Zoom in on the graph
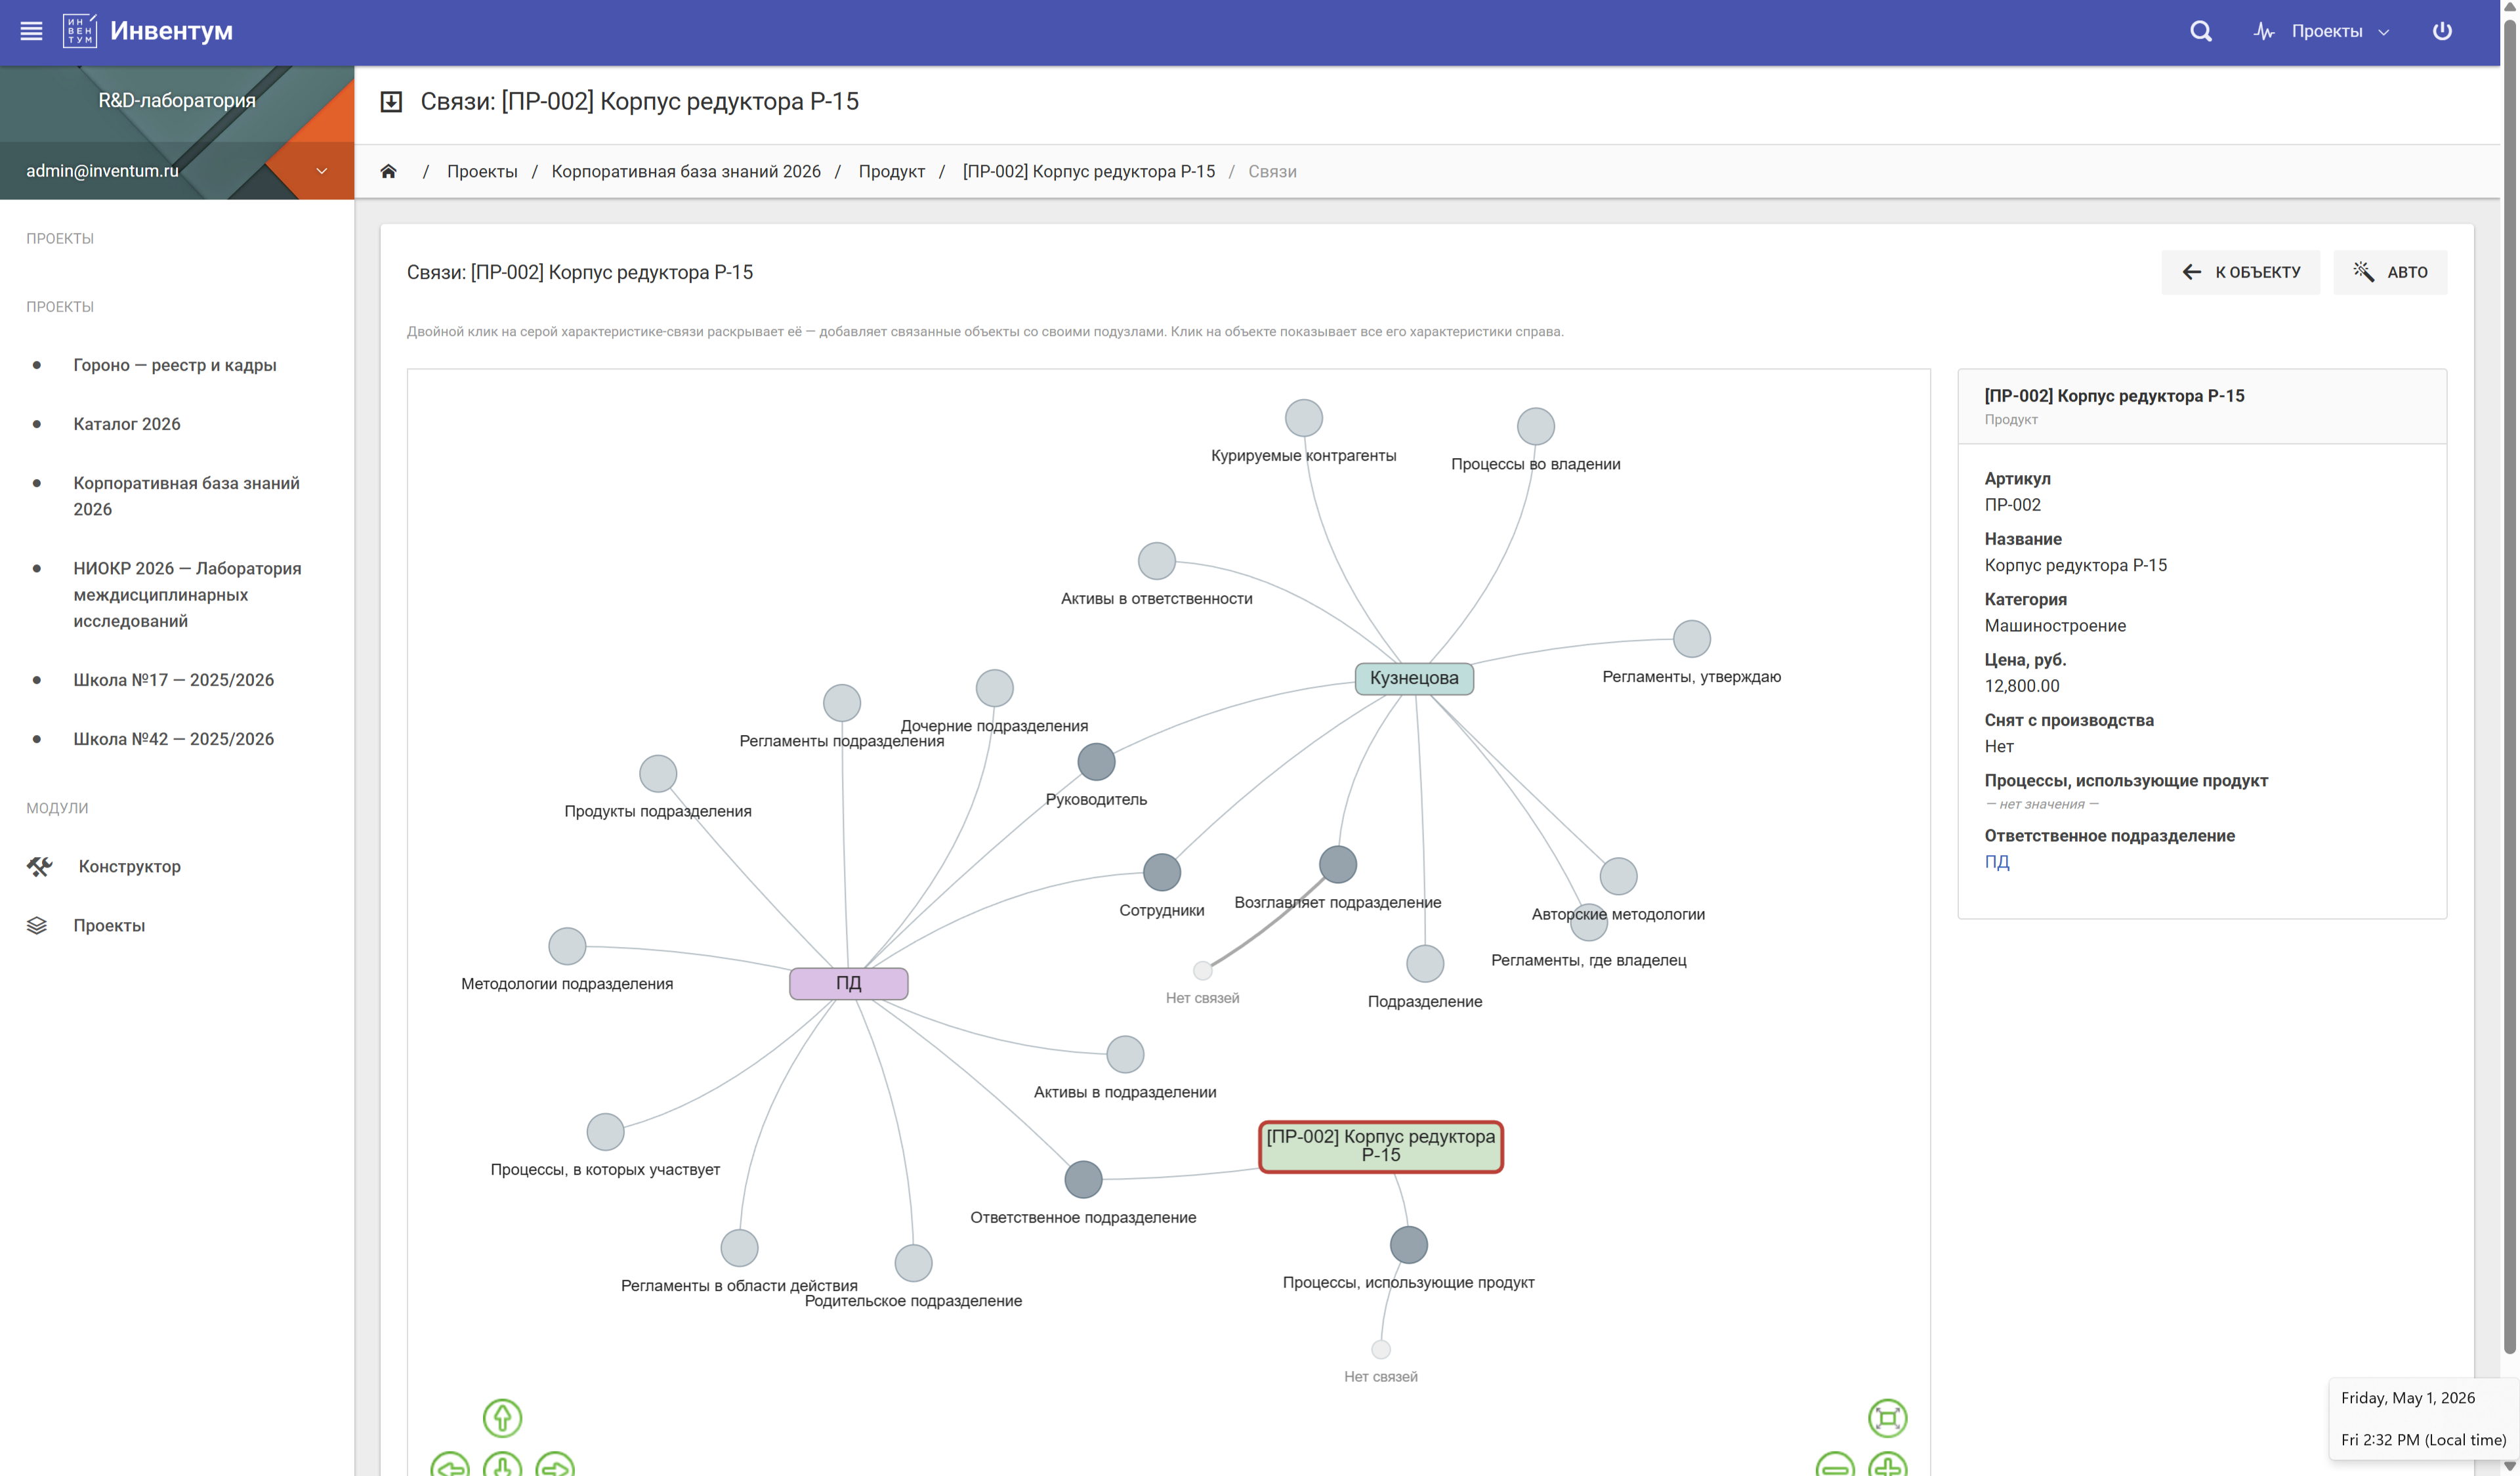This screenshot has height=1476, width=2520. coord(1887,1466)
